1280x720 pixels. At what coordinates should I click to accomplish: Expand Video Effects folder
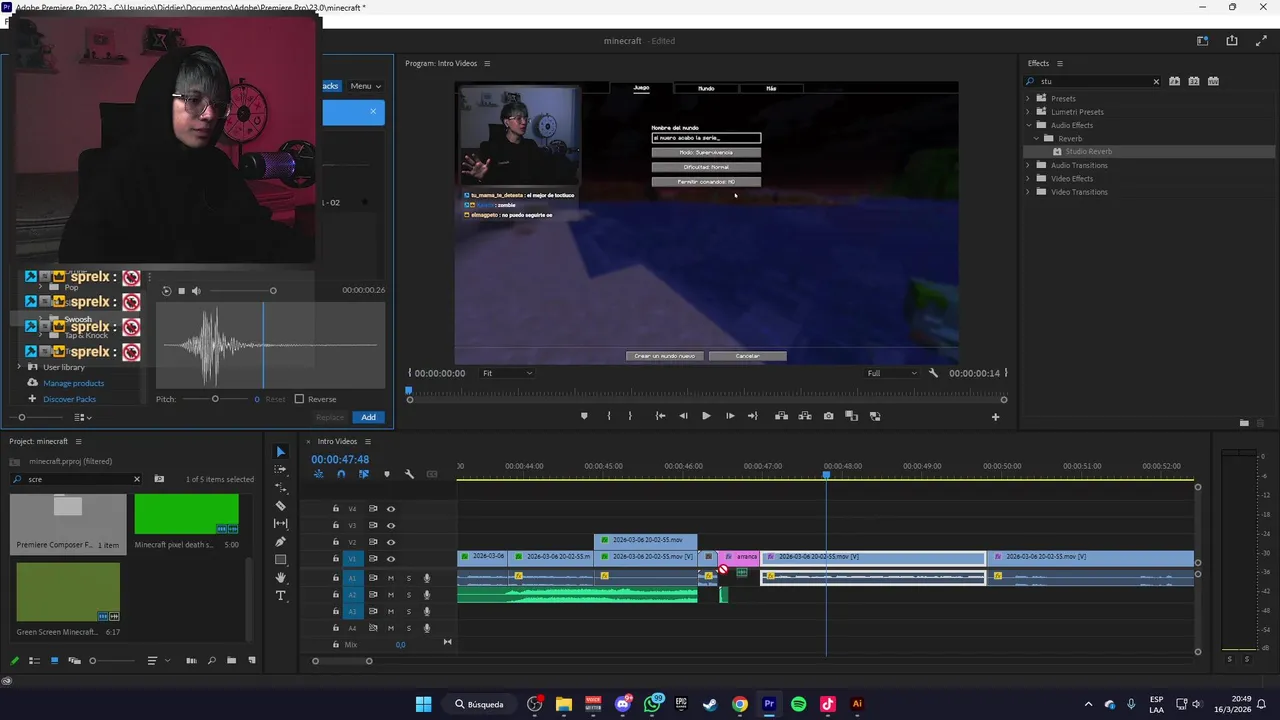tap(1027, 178)
